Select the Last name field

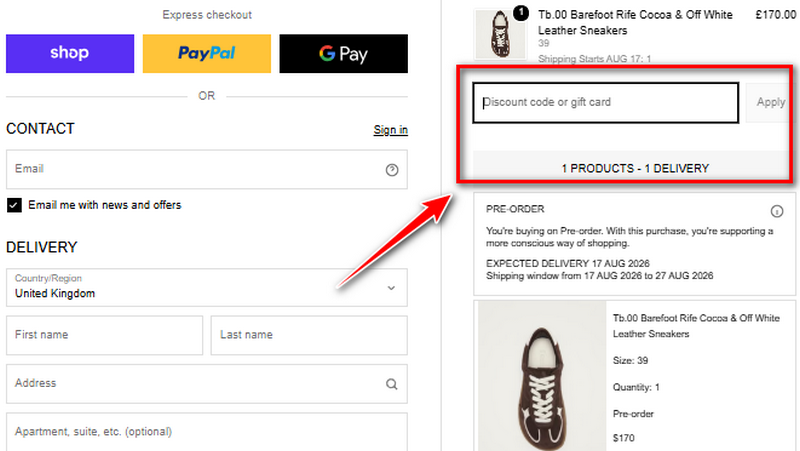pos(309,335)
